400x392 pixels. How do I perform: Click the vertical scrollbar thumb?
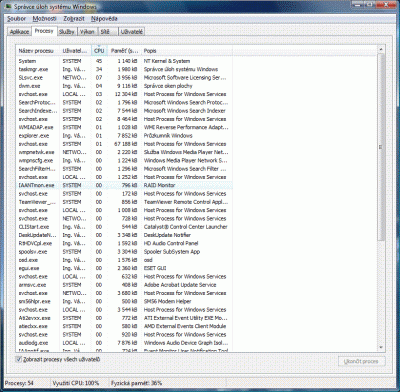(x=381, y=147)
